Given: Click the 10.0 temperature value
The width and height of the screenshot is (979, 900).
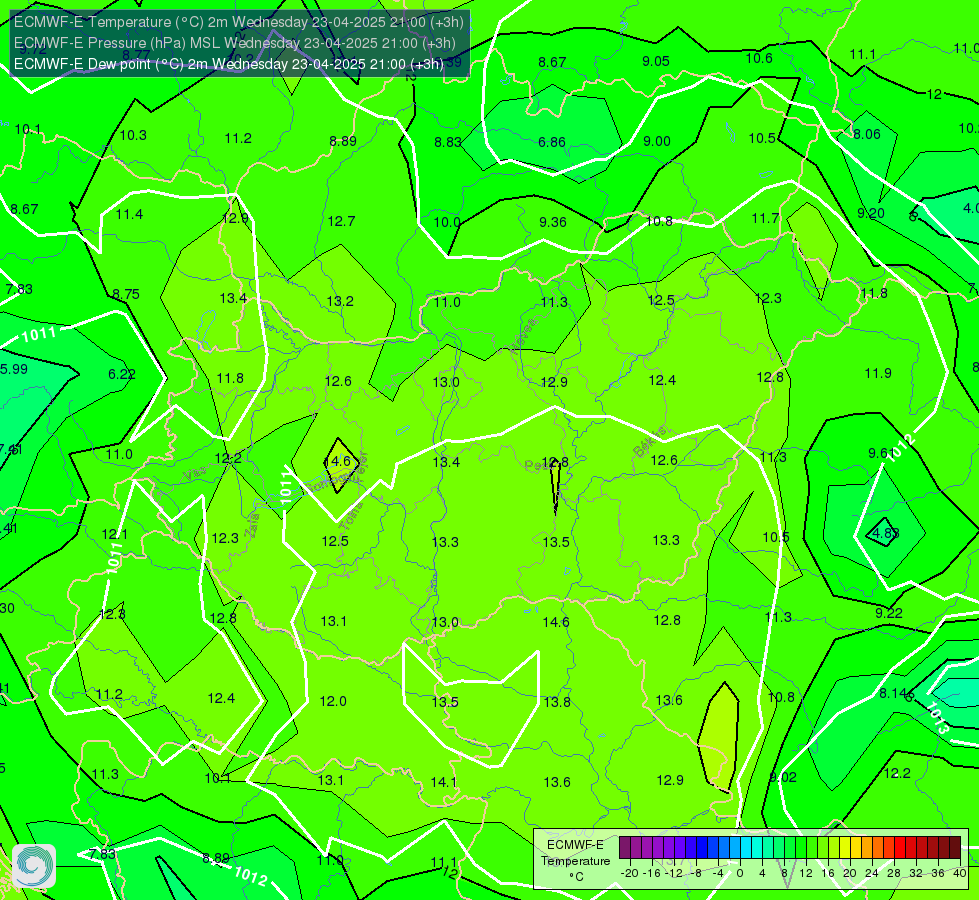Looking at the screenshot, I should (x=447, y=222).
